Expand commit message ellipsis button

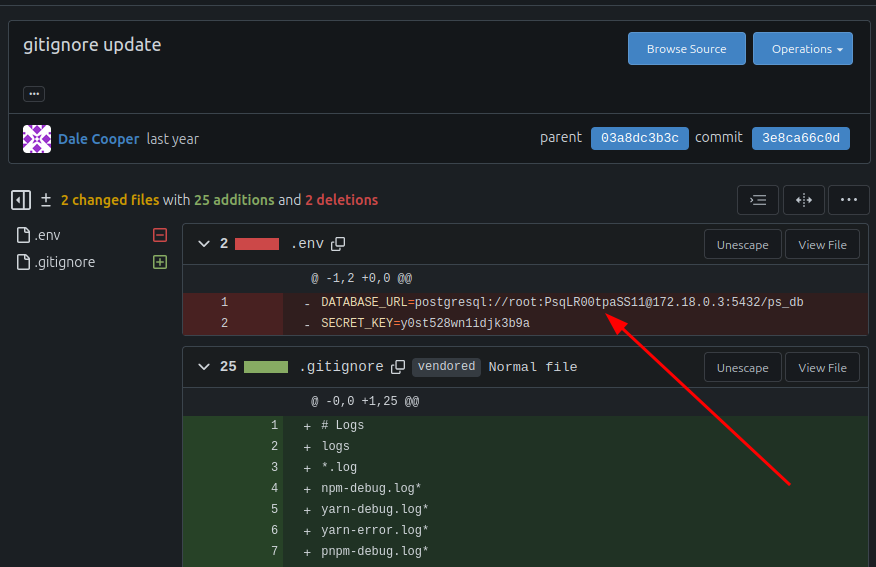(34, 94)
